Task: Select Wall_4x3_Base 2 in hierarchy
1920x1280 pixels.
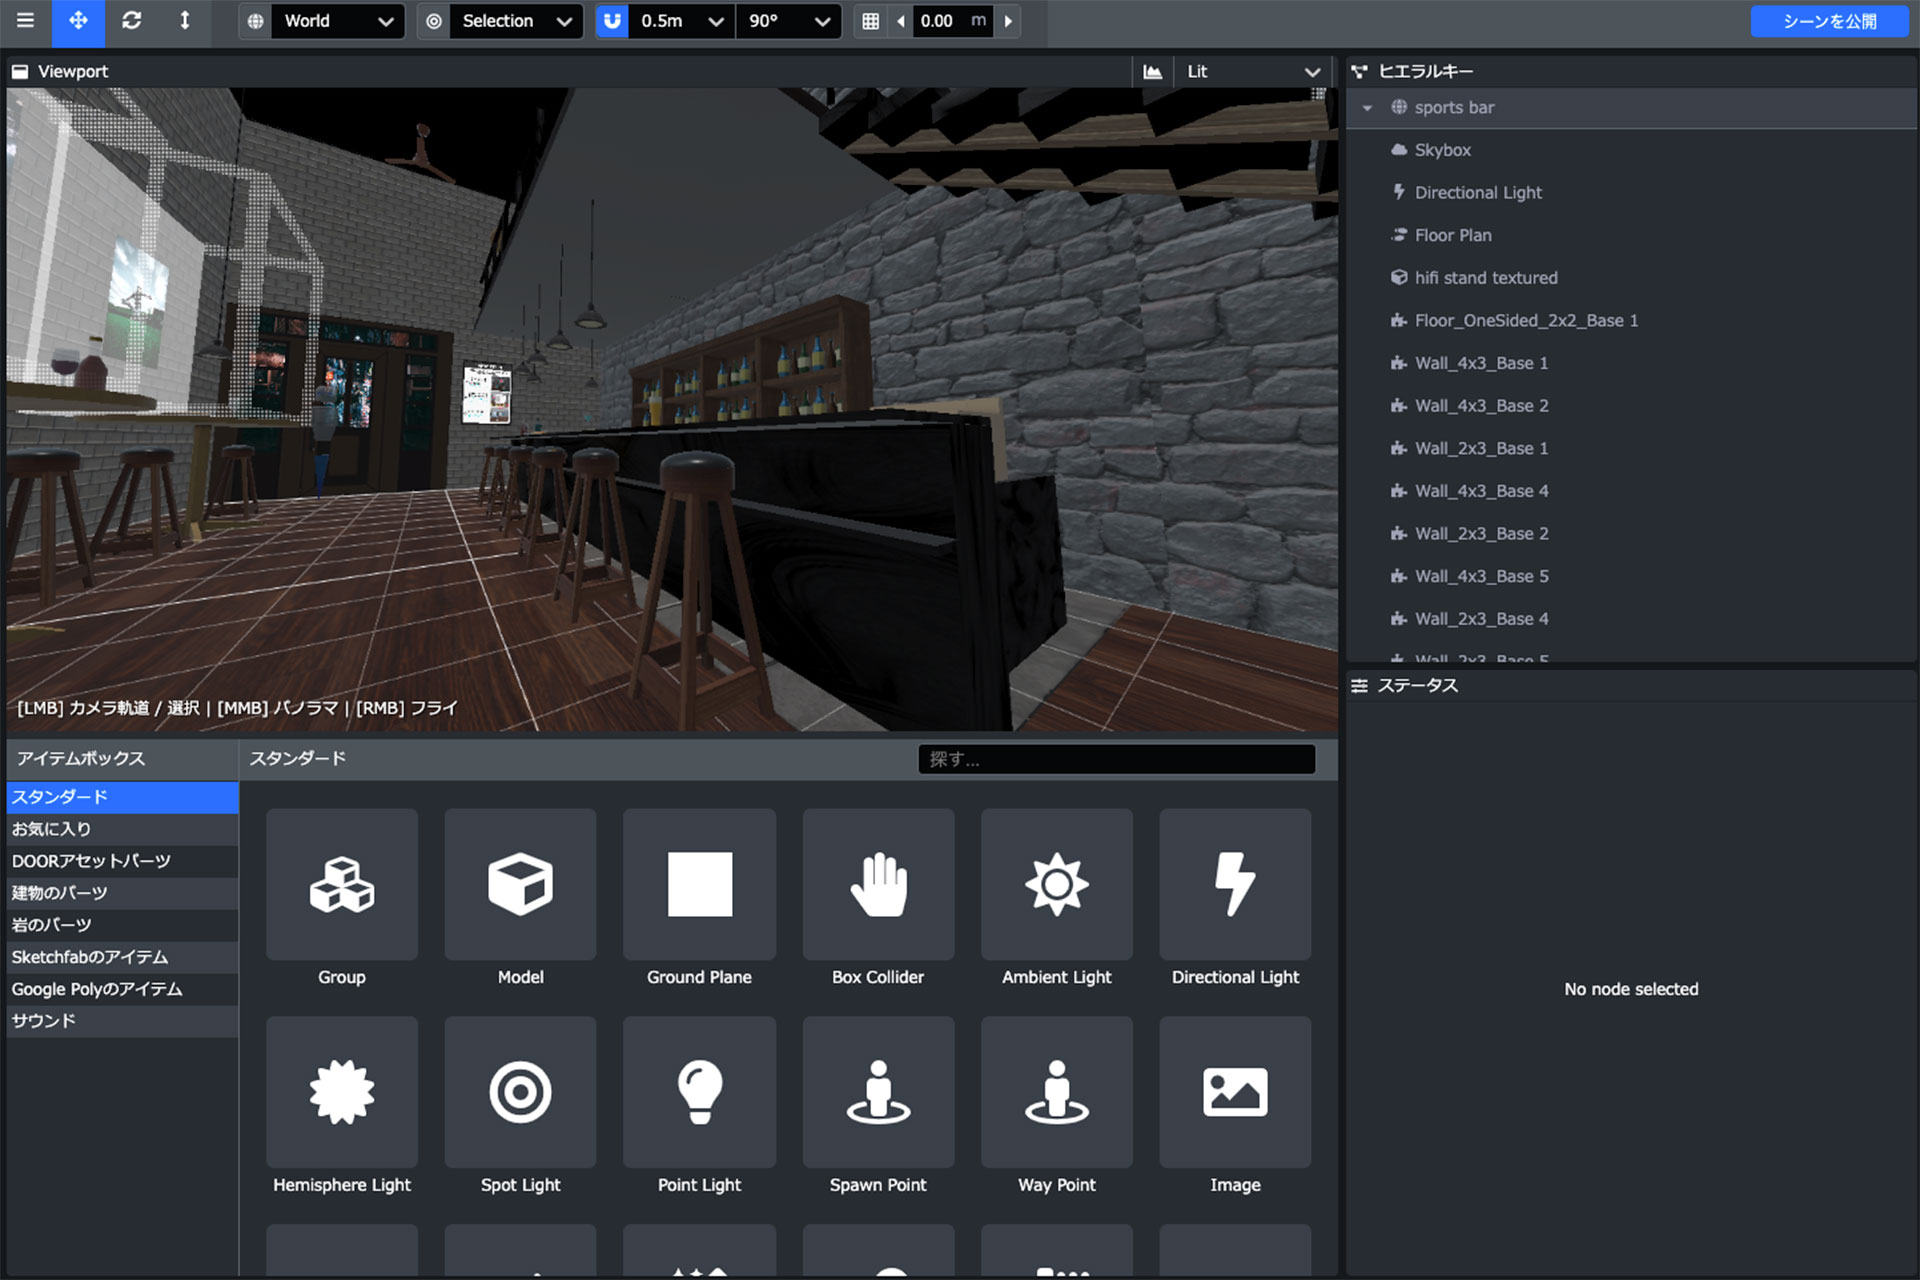Action: click(1631, 406)
